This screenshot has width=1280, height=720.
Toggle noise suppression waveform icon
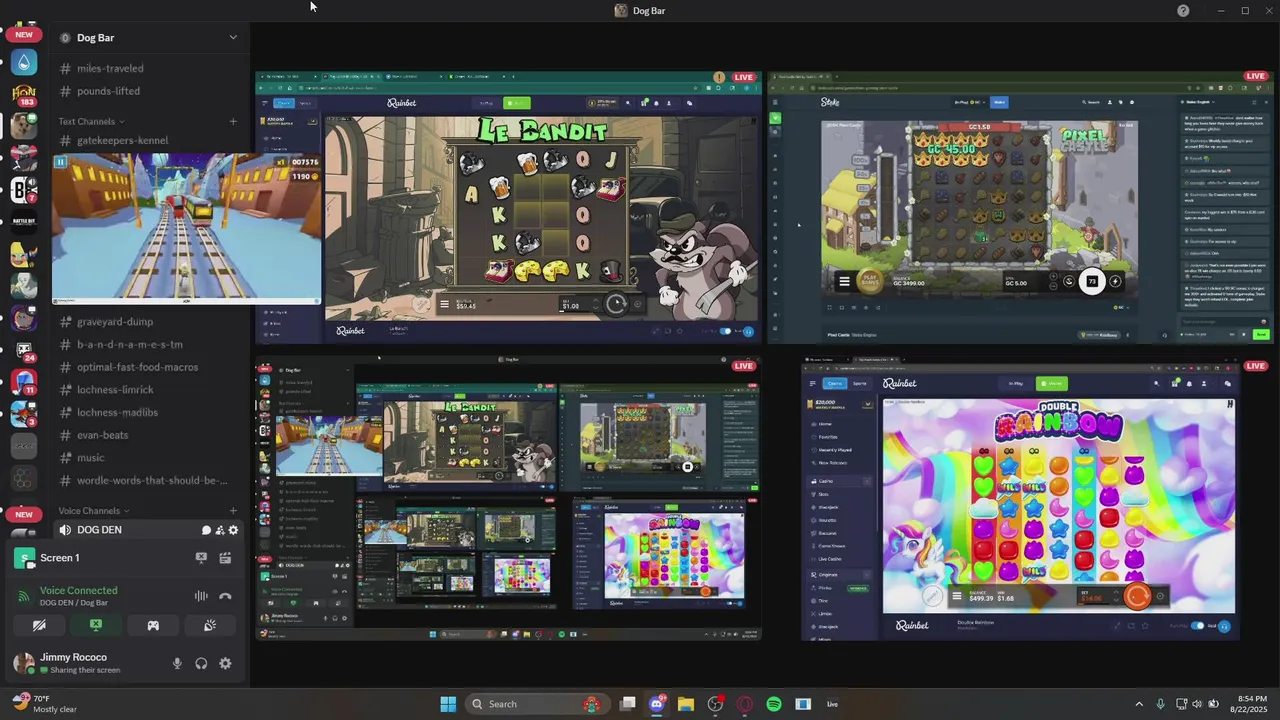201,596
